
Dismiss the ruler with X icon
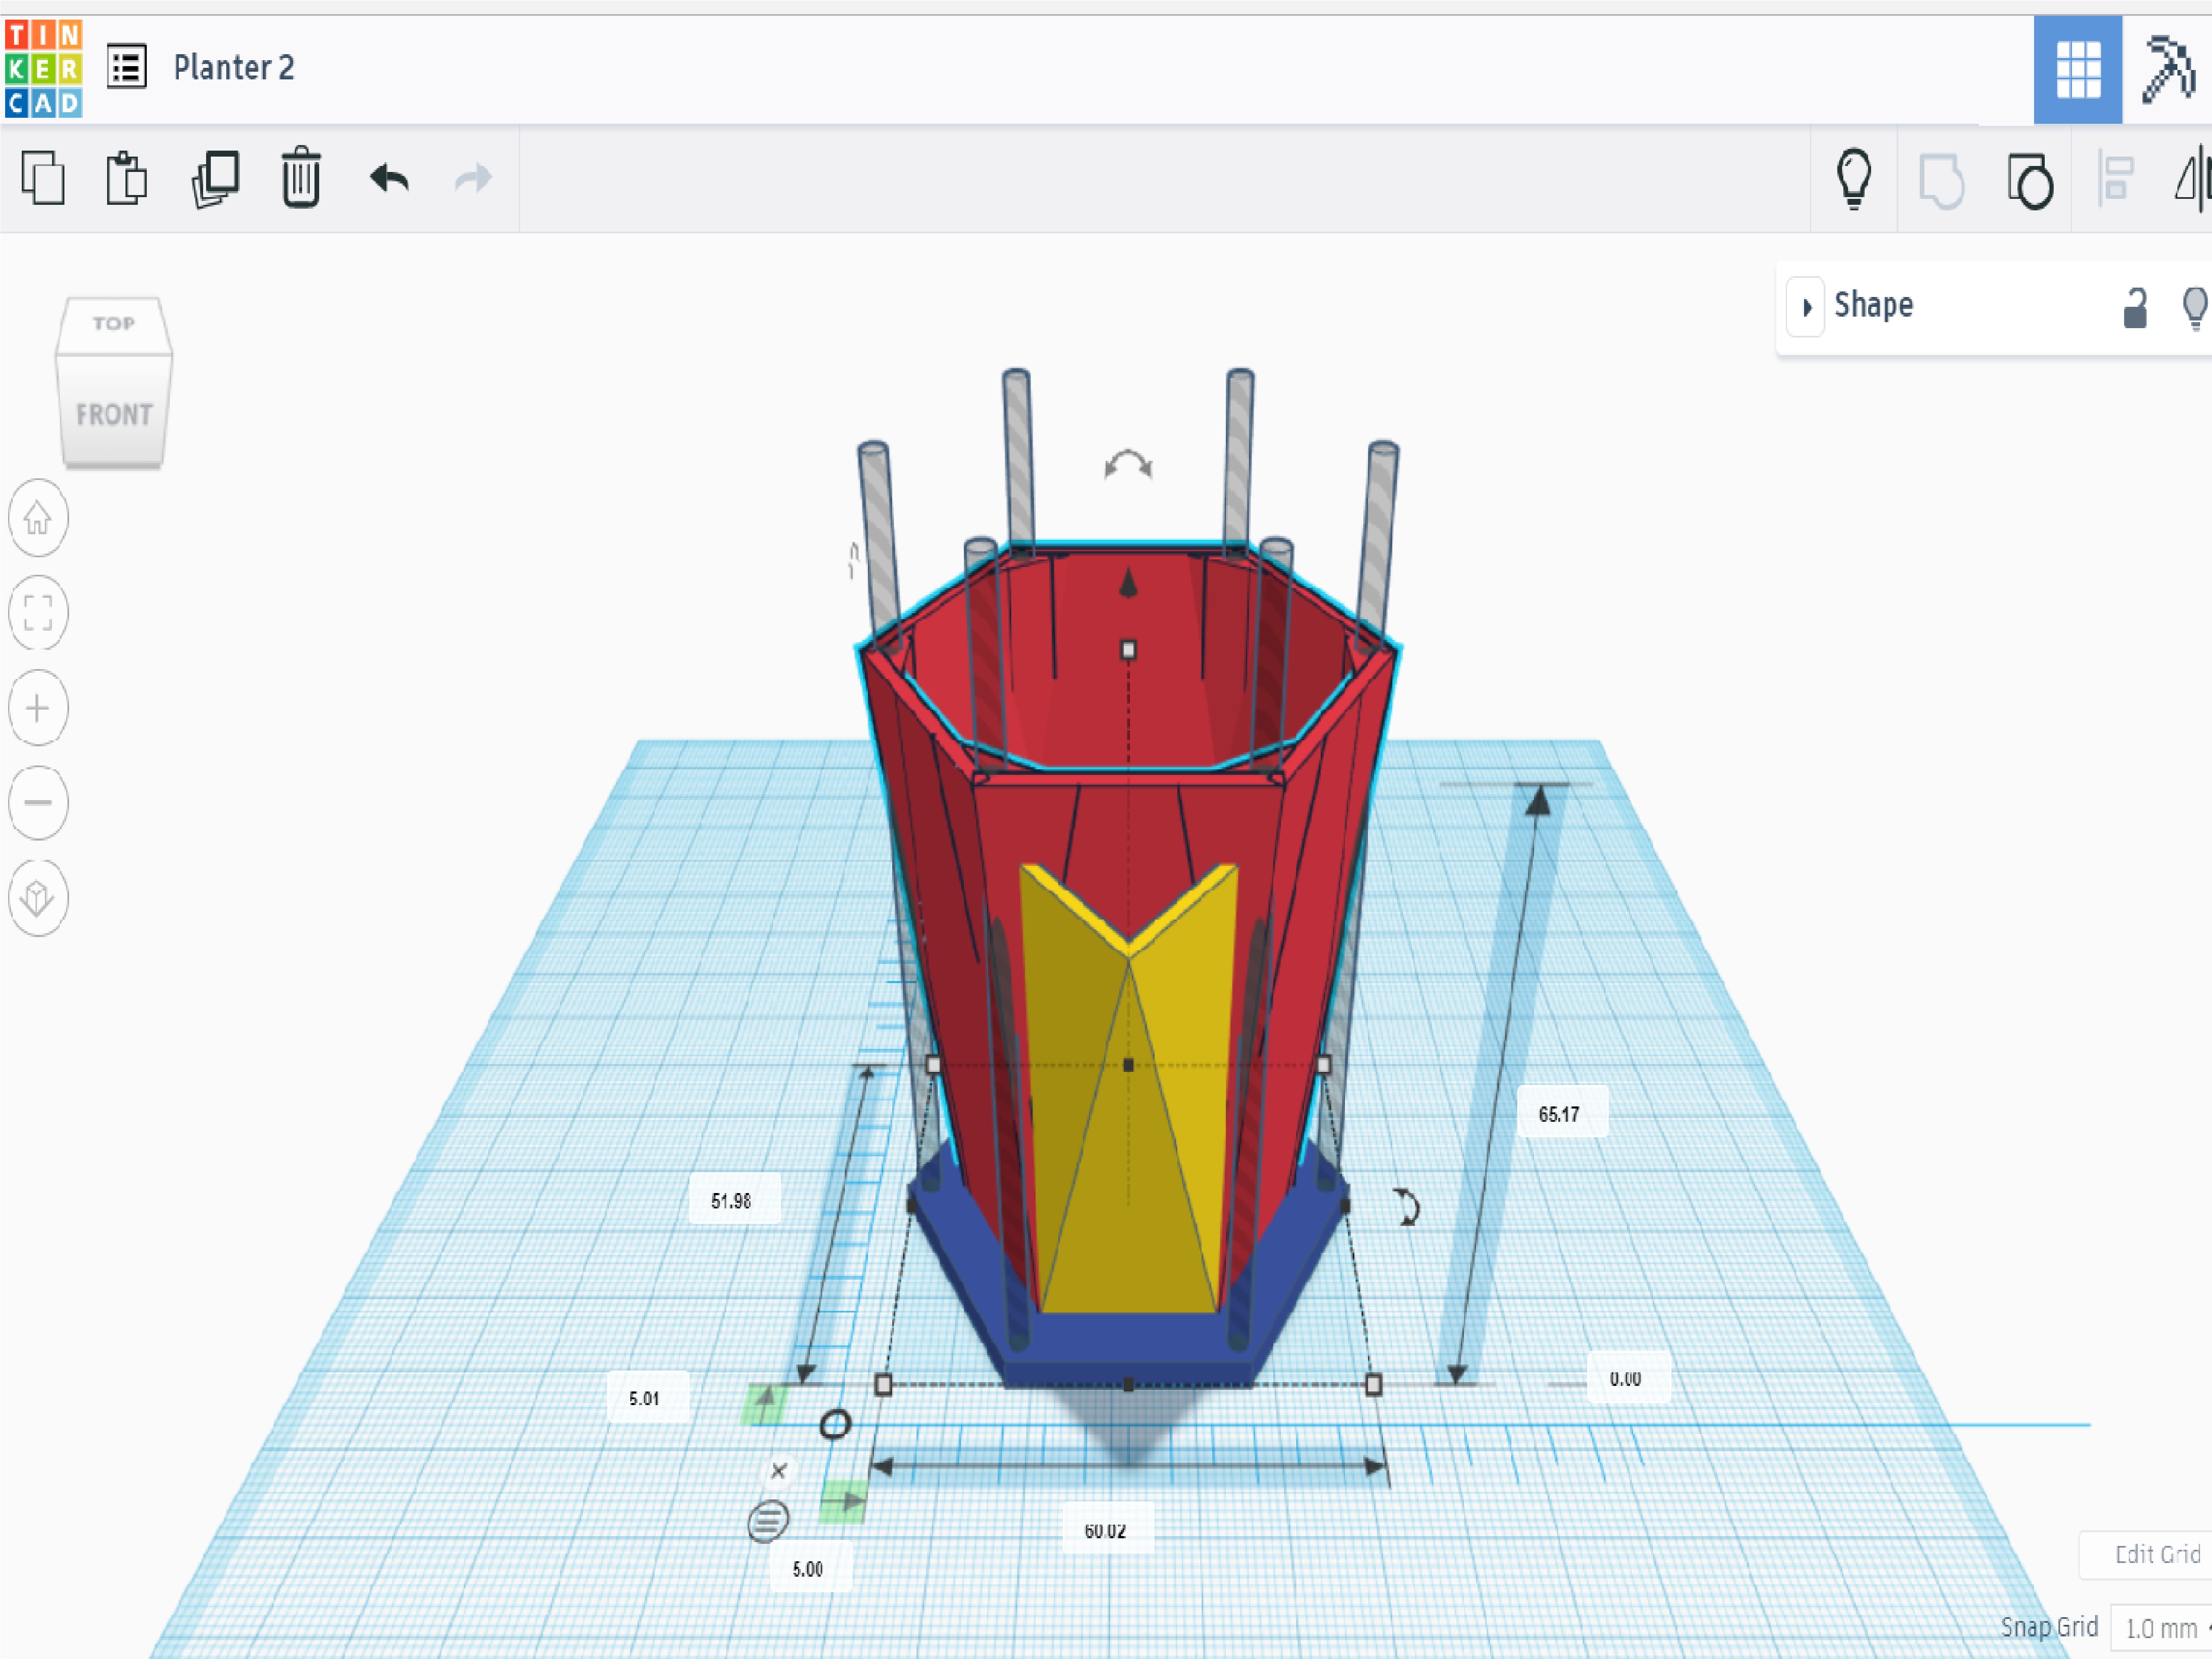click(779, 1471)
